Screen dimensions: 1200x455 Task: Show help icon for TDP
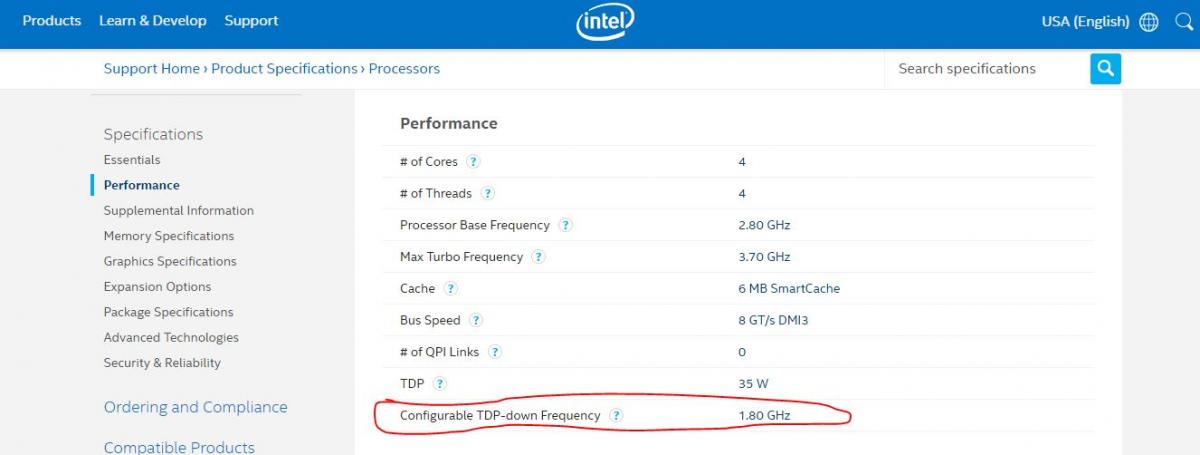click(x=440, y=383)
